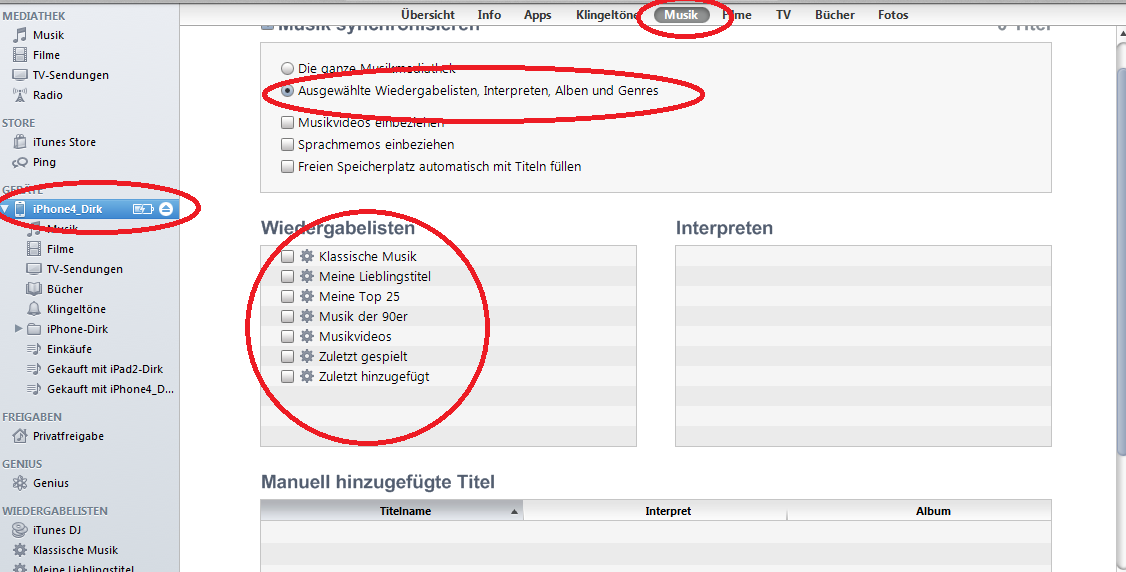Click the Interpret column header
Screen dimensions: 1126x572
(x=667, y=511)
